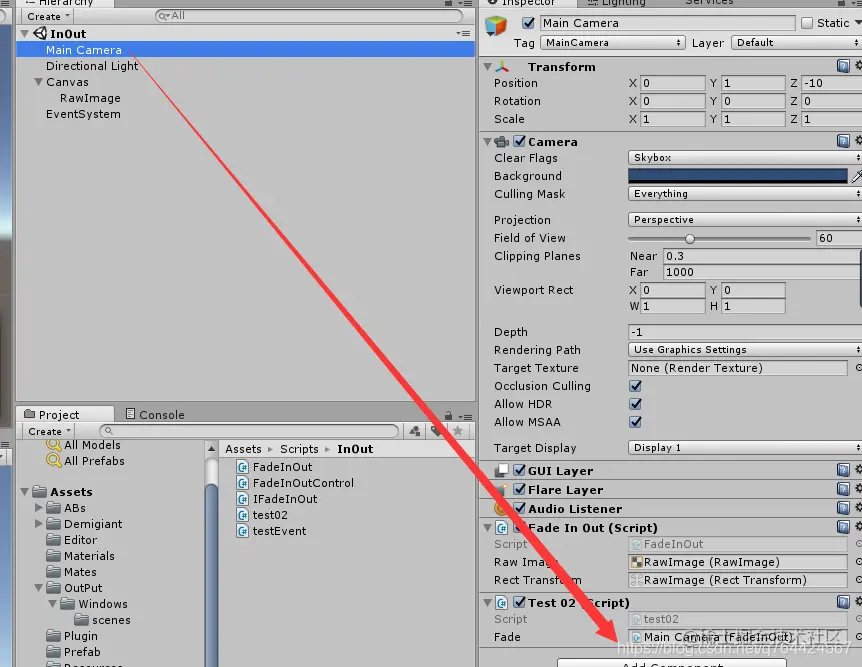Lock the Project panel
The height and width of the screenshot is (667, 862).
click(x=449, y=416)
